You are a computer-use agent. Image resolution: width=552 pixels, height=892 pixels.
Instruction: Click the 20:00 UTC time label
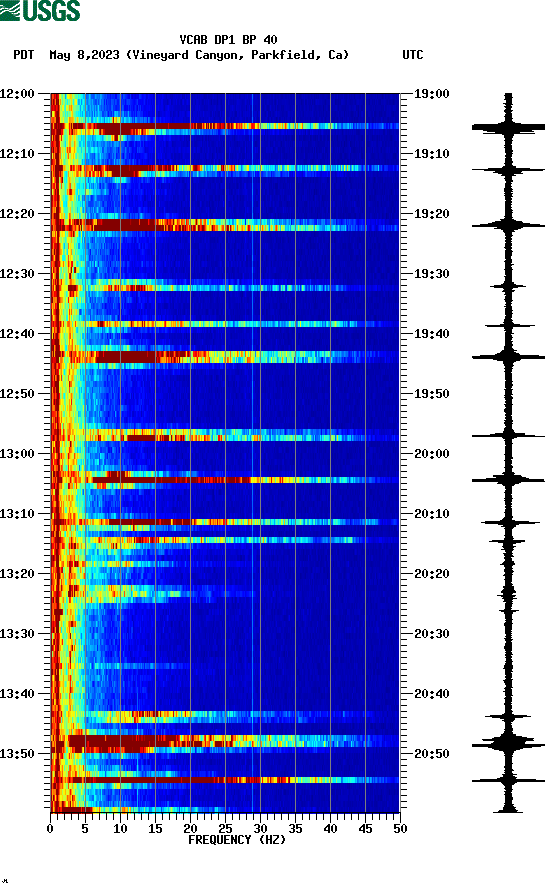pos(431,454)
